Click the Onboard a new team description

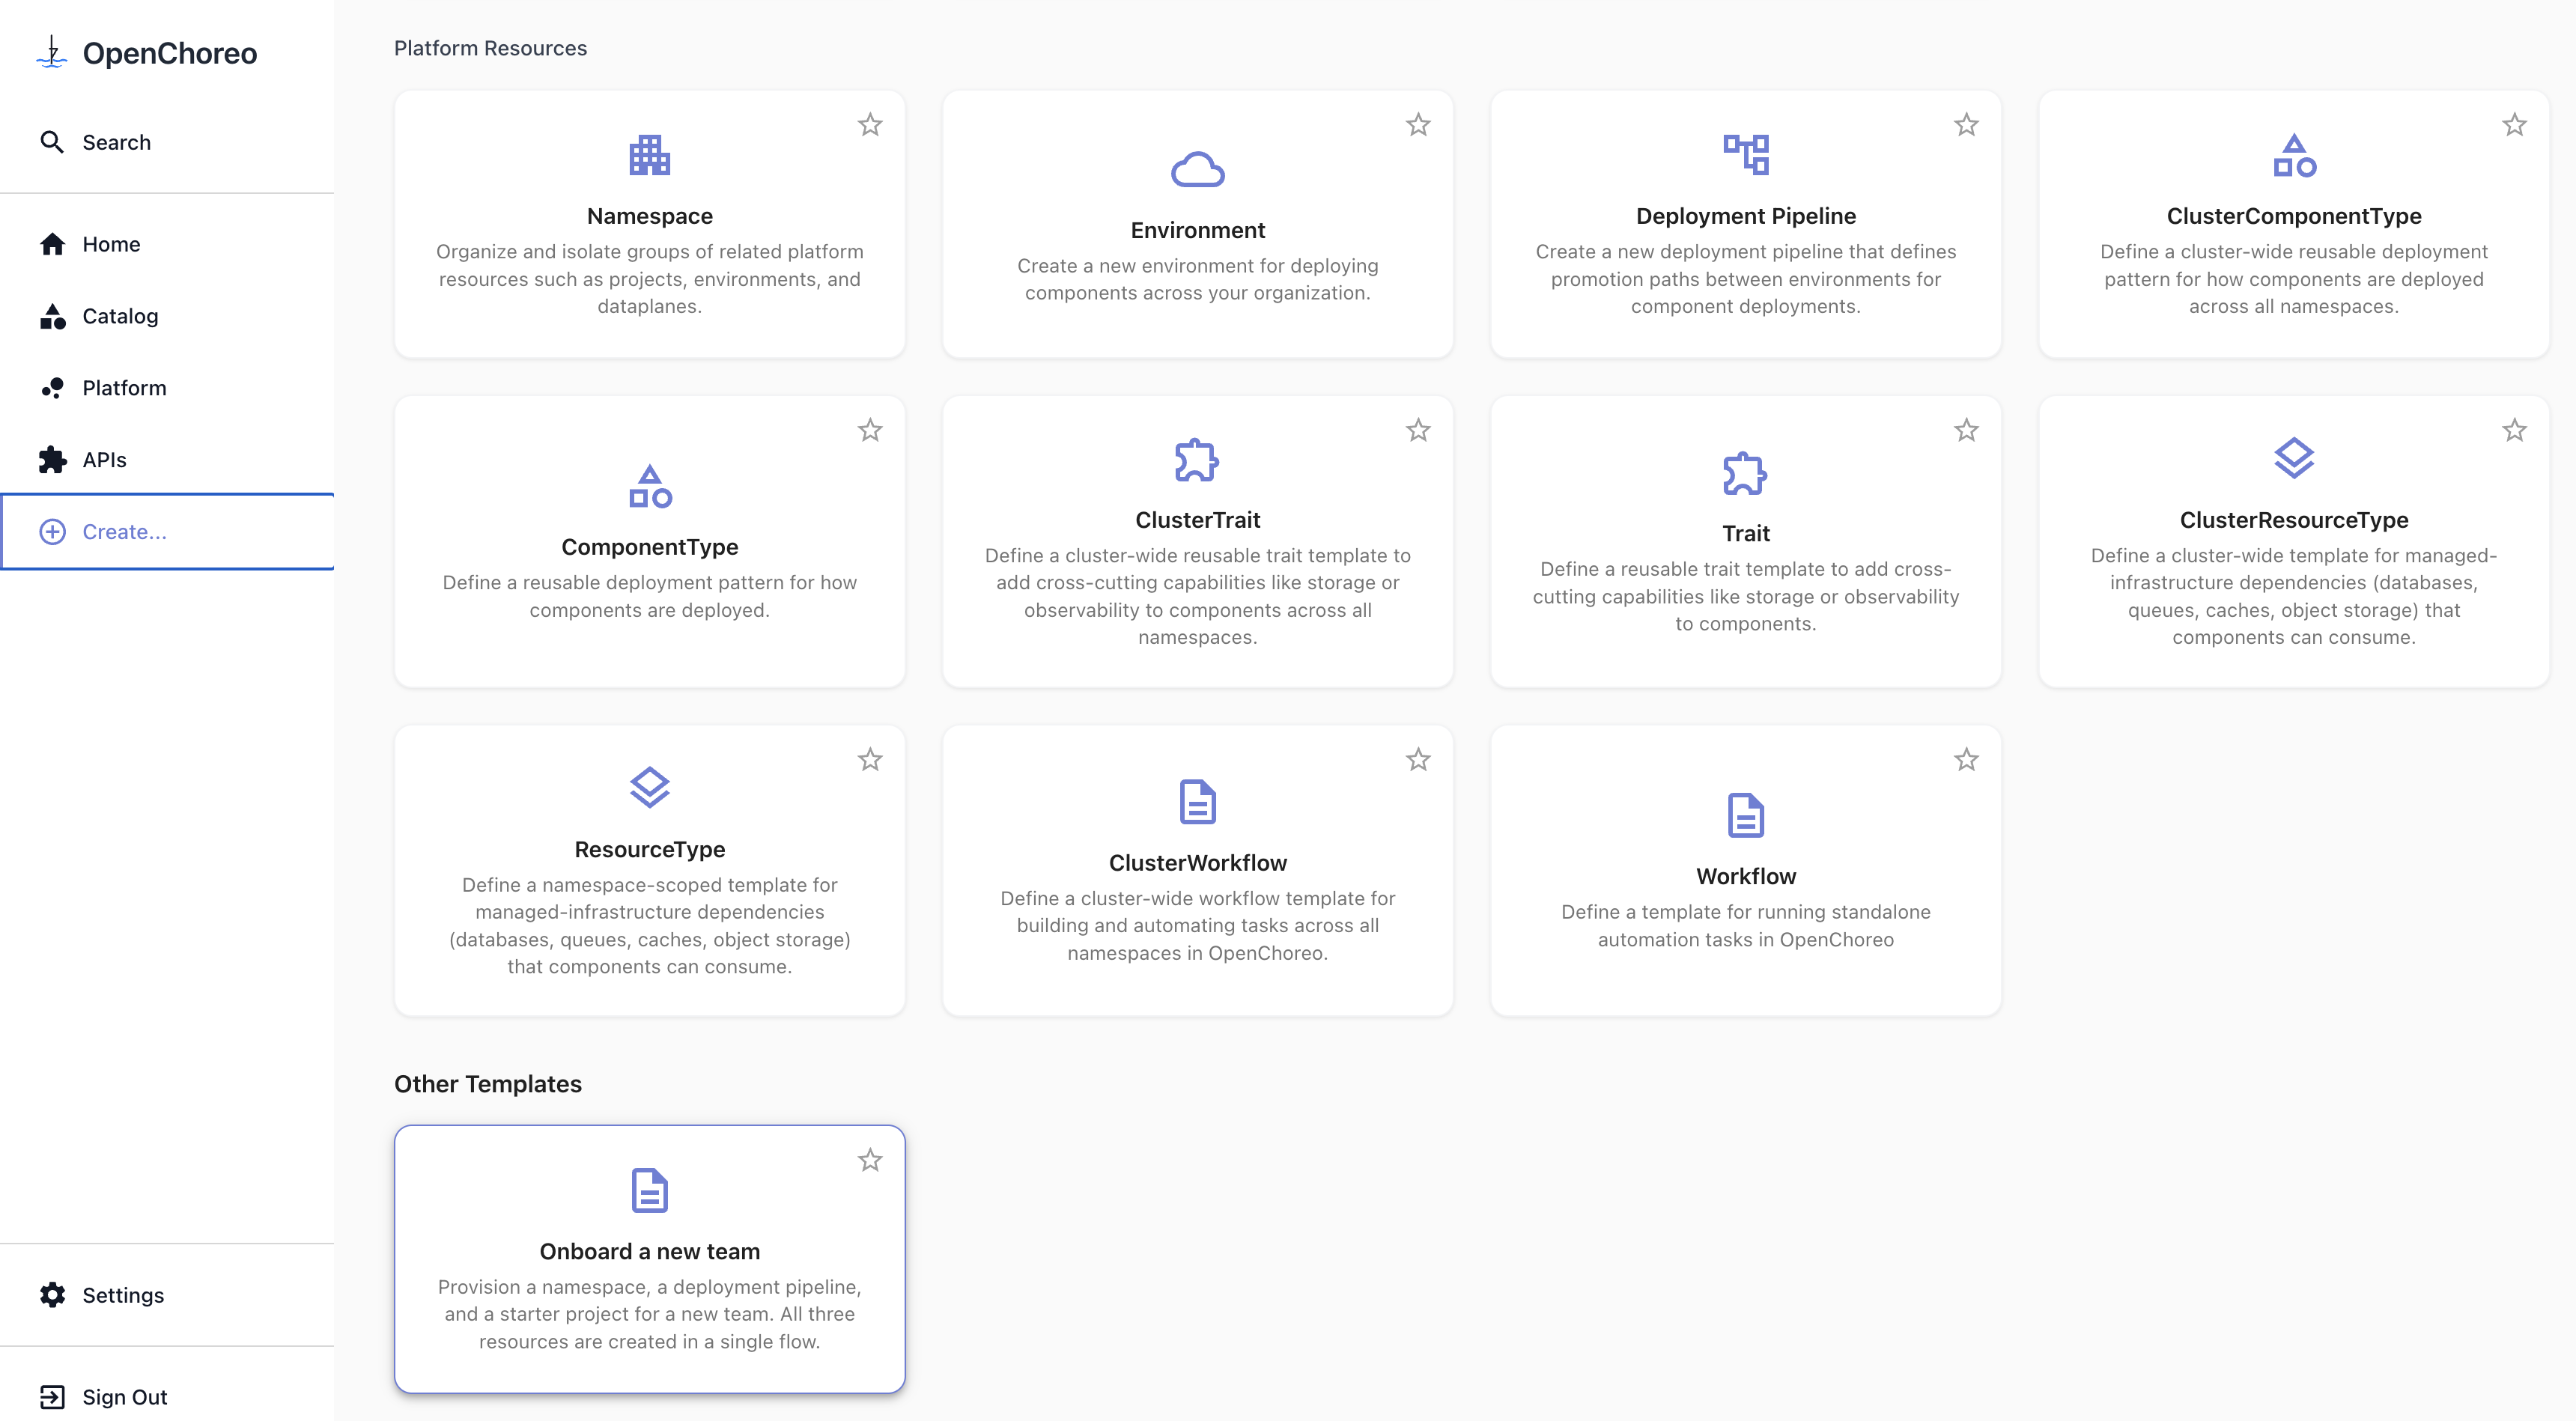pyautogui.click(x=650, y=1314)
